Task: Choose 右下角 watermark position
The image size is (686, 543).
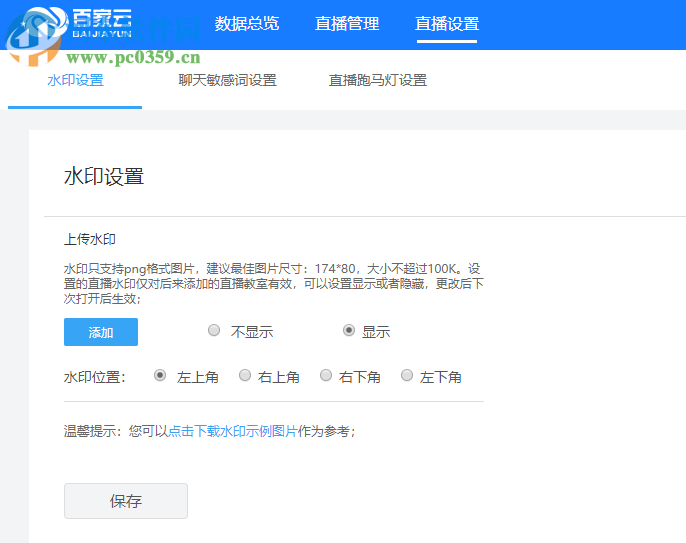Action: pos(326,375)
